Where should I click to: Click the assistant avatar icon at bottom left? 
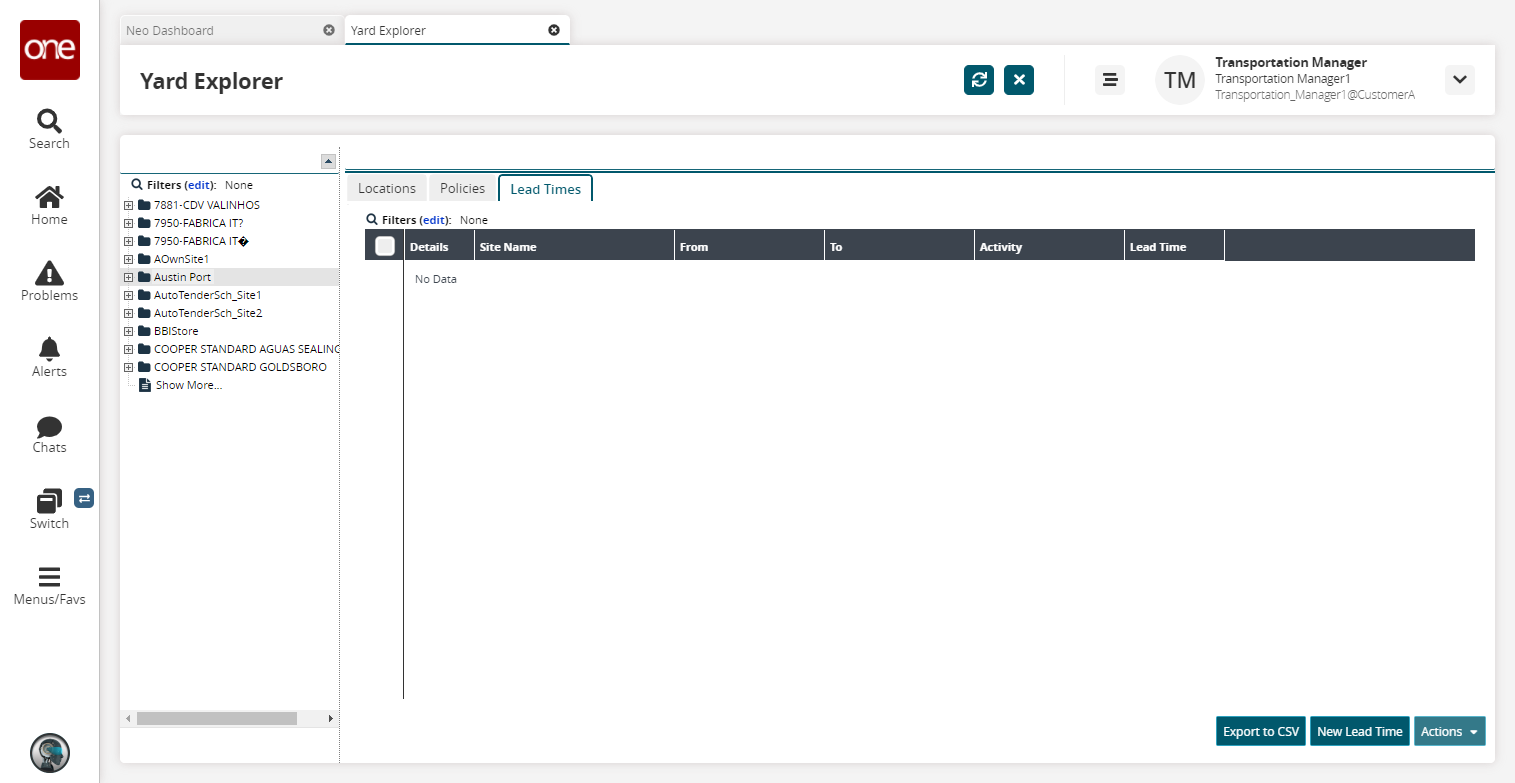49,753
